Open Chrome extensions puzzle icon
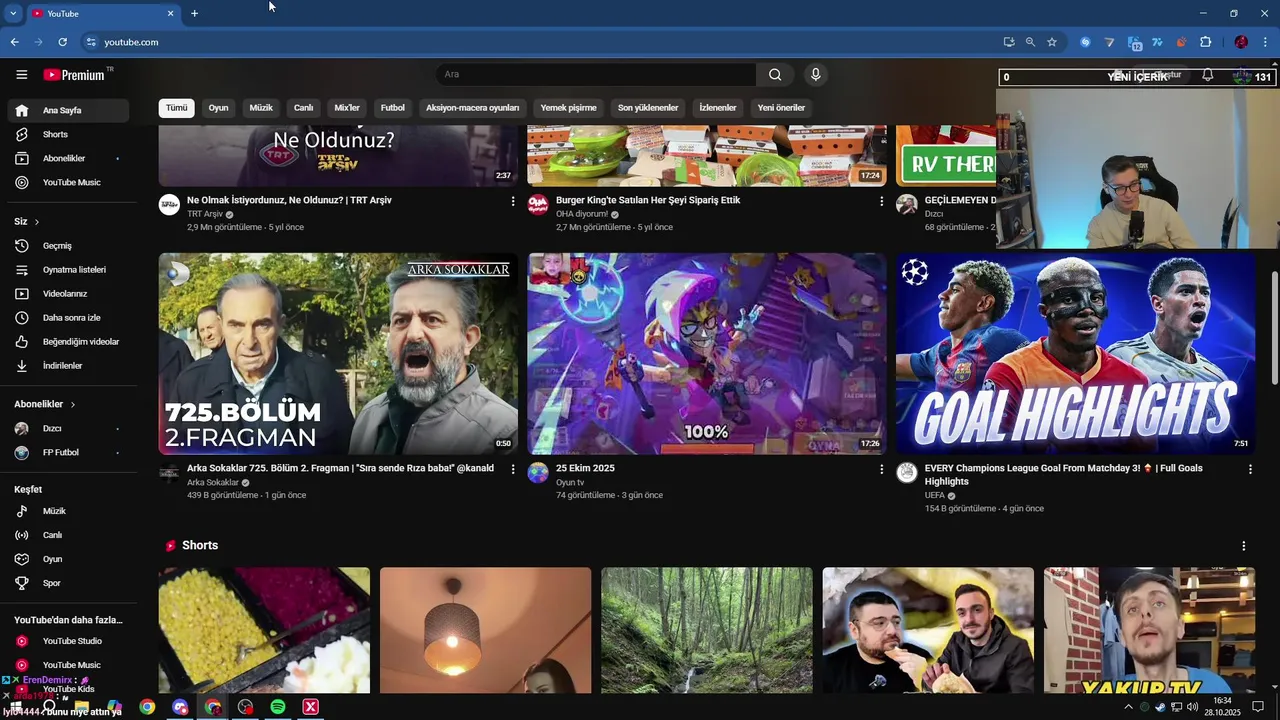 pyautogui.click(x=1205, y=42)
